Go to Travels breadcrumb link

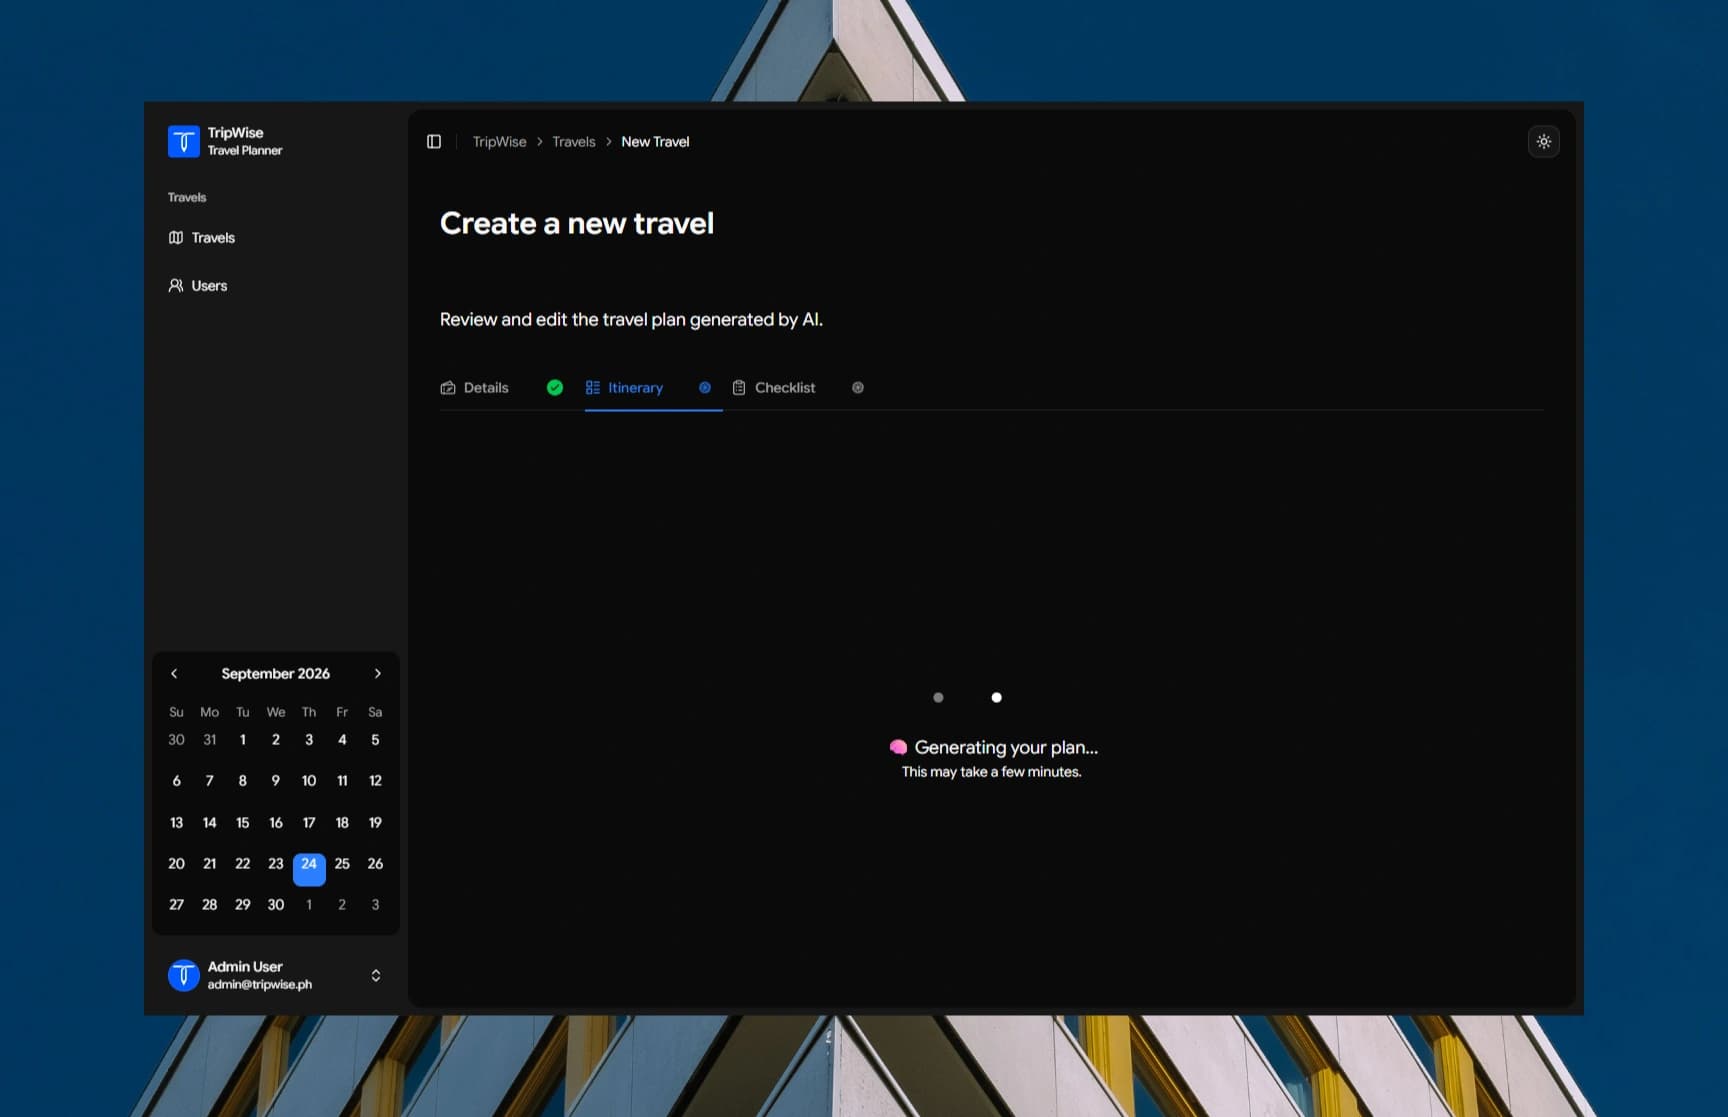573,142
